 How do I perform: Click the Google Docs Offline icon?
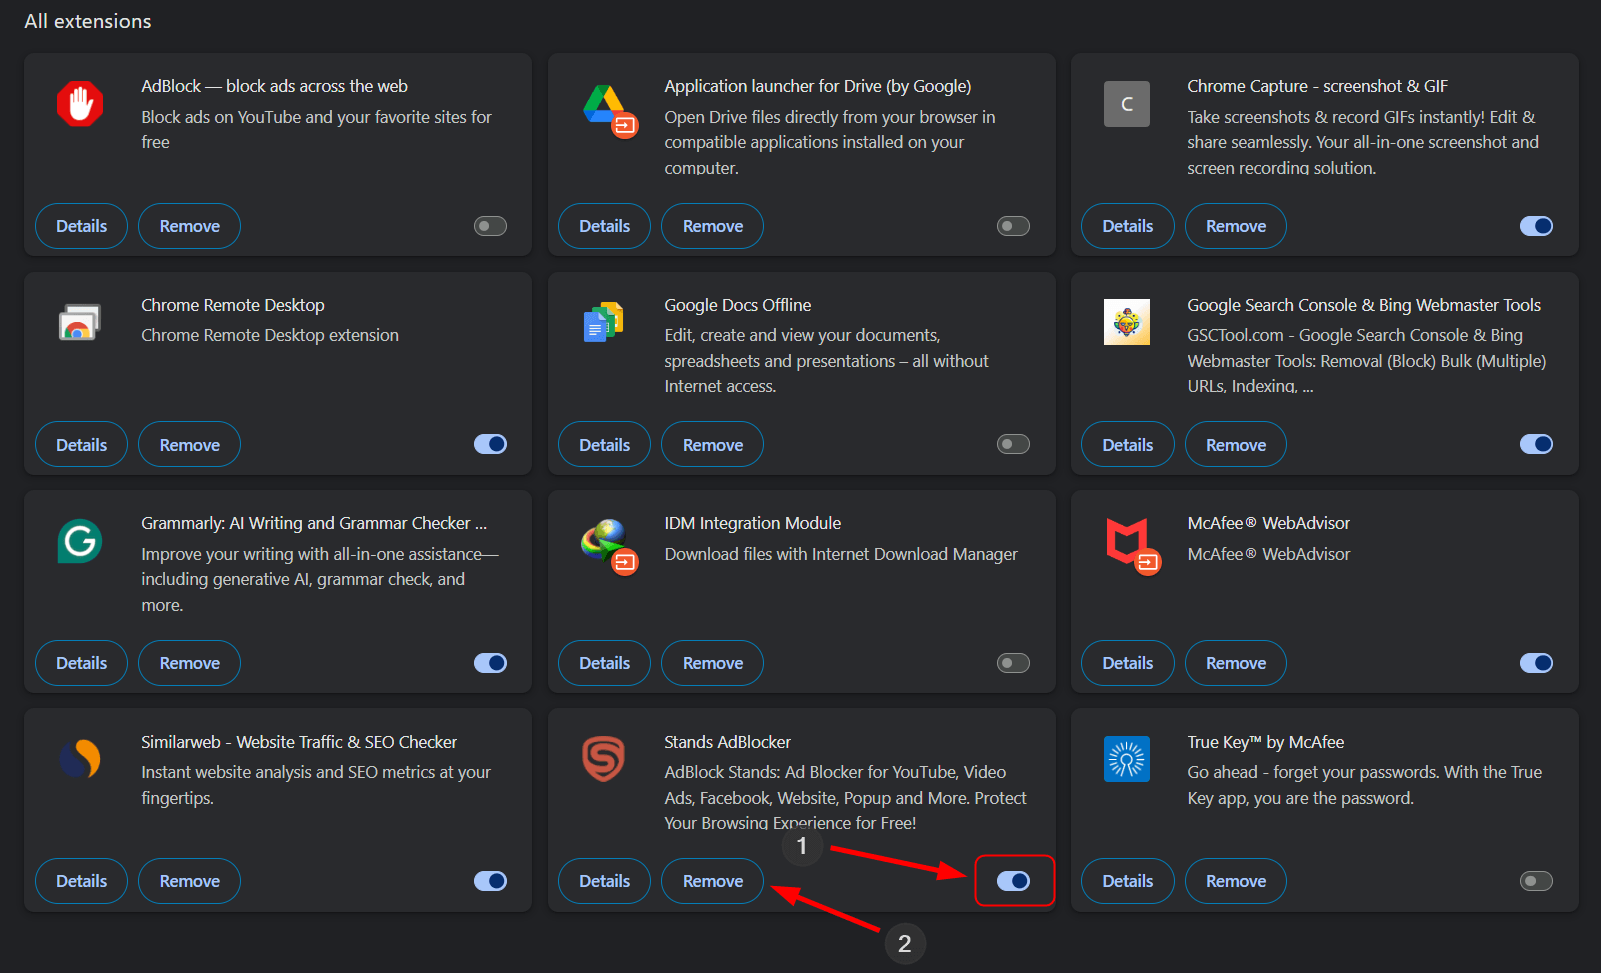(603, 323)
